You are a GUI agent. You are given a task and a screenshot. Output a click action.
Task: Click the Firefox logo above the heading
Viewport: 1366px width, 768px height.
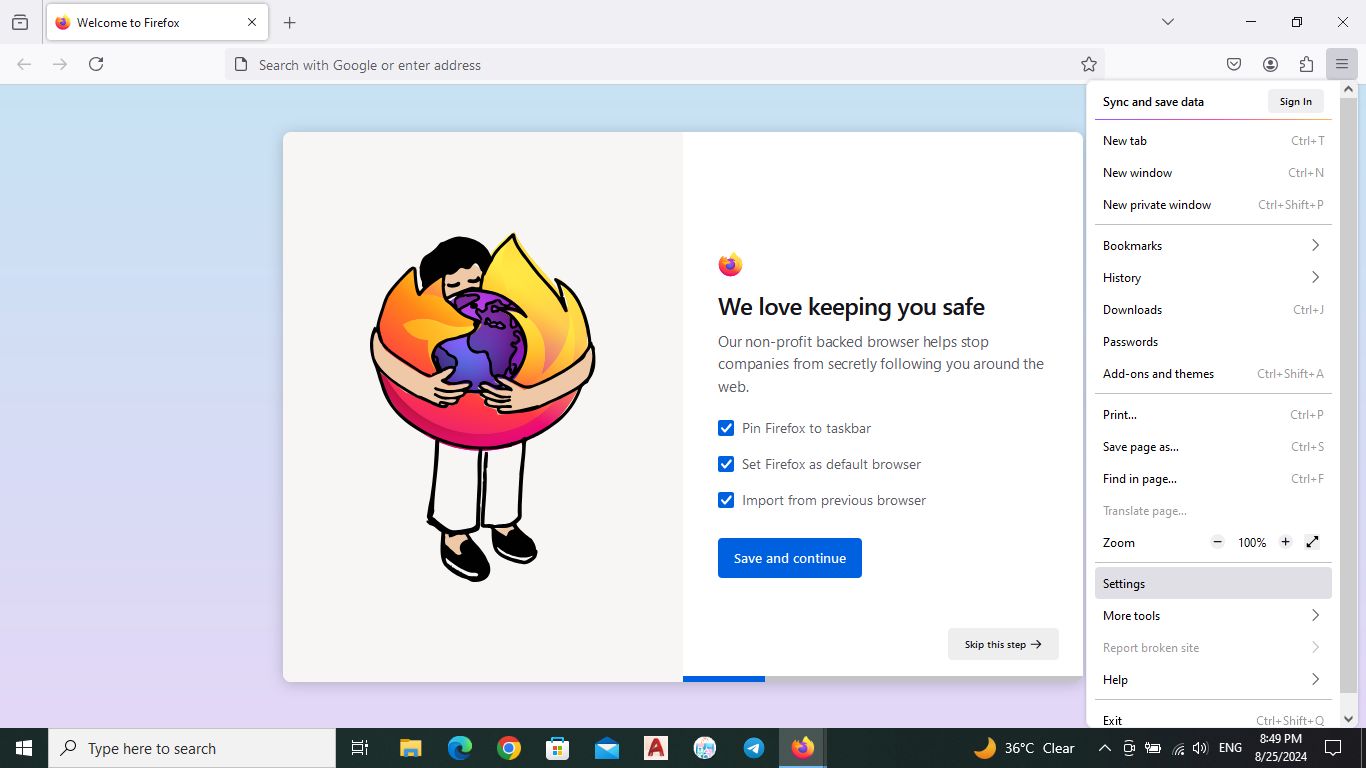pyautogui.click(x=730, y=264)
